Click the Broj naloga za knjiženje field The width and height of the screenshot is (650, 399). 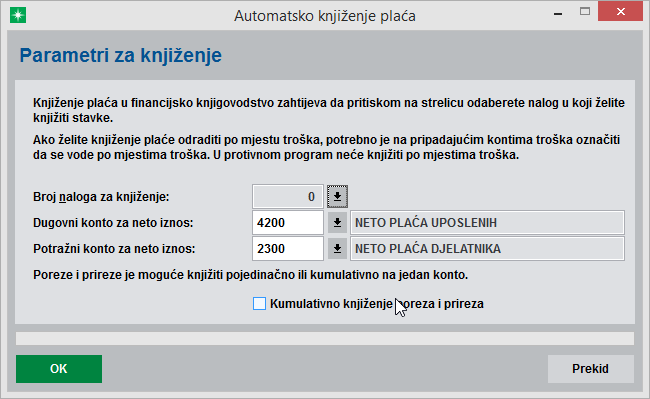(288, 197)
